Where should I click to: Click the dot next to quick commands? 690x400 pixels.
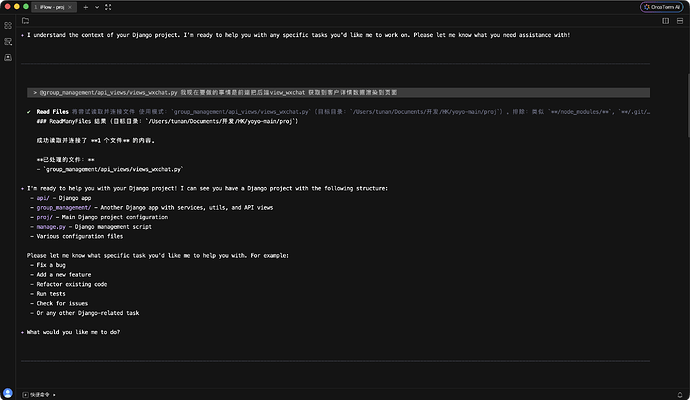coord(54,395)
